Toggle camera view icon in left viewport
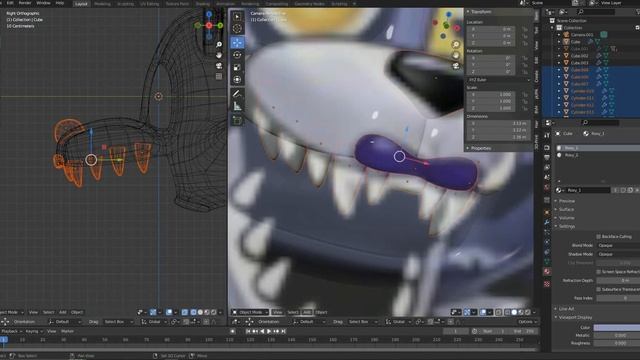This screenshot has width=640, height=360. click(x=219, y=65)
